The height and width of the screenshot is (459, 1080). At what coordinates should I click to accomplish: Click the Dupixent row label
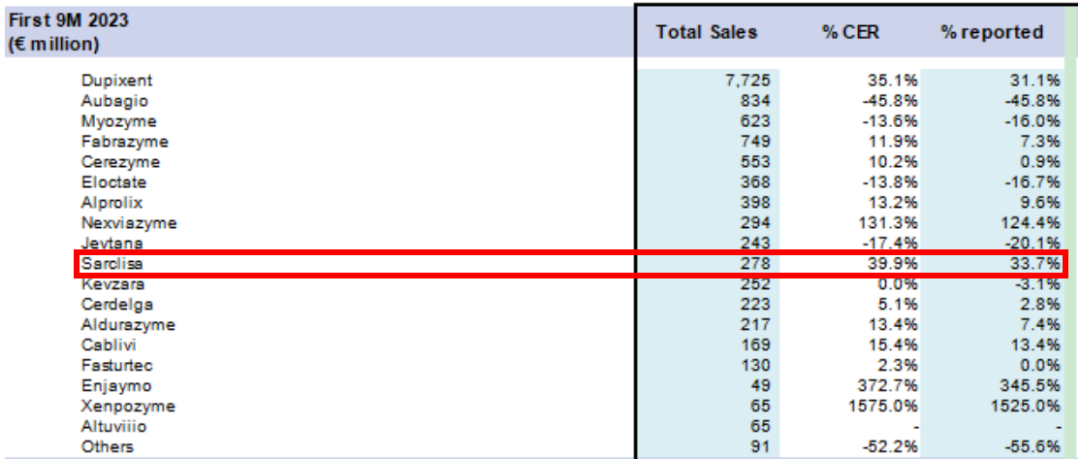(116, 80)
